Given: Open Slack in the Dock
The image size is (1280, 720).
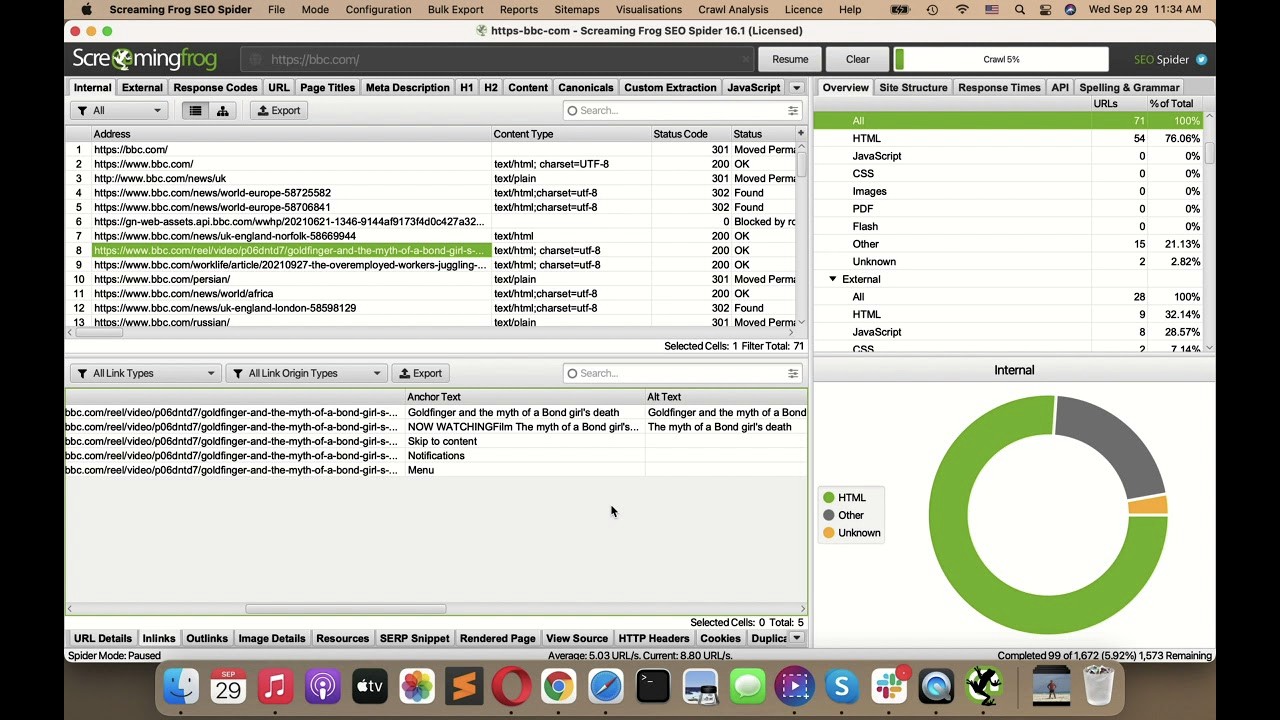Looking at the screenshot, I should pos(889,687).
